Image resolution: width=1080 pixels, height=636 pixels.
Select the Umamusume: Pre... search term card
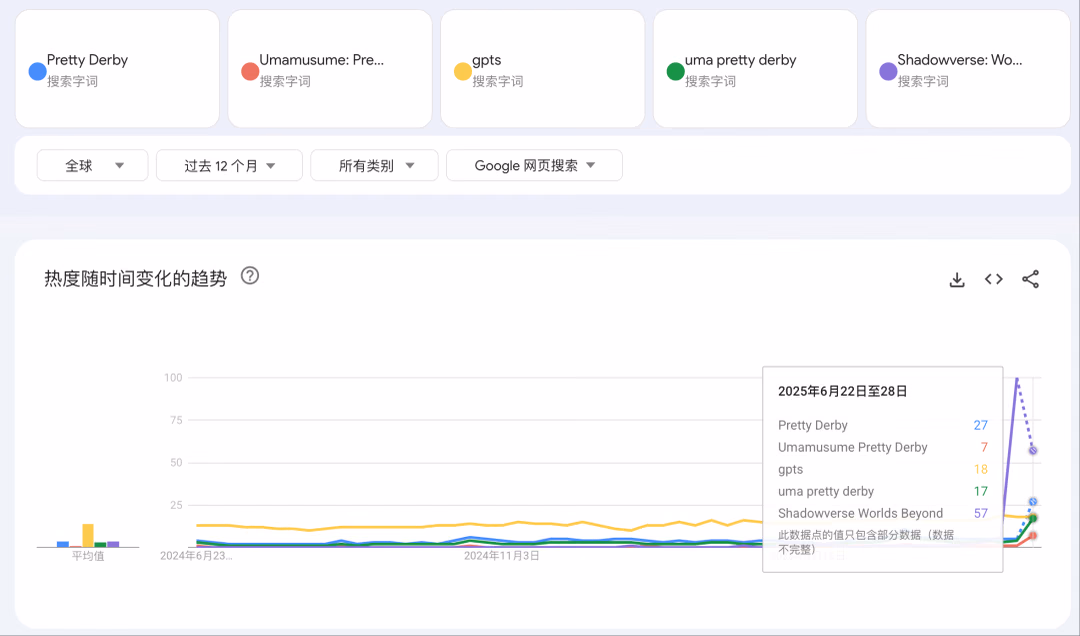coord(330,69)
